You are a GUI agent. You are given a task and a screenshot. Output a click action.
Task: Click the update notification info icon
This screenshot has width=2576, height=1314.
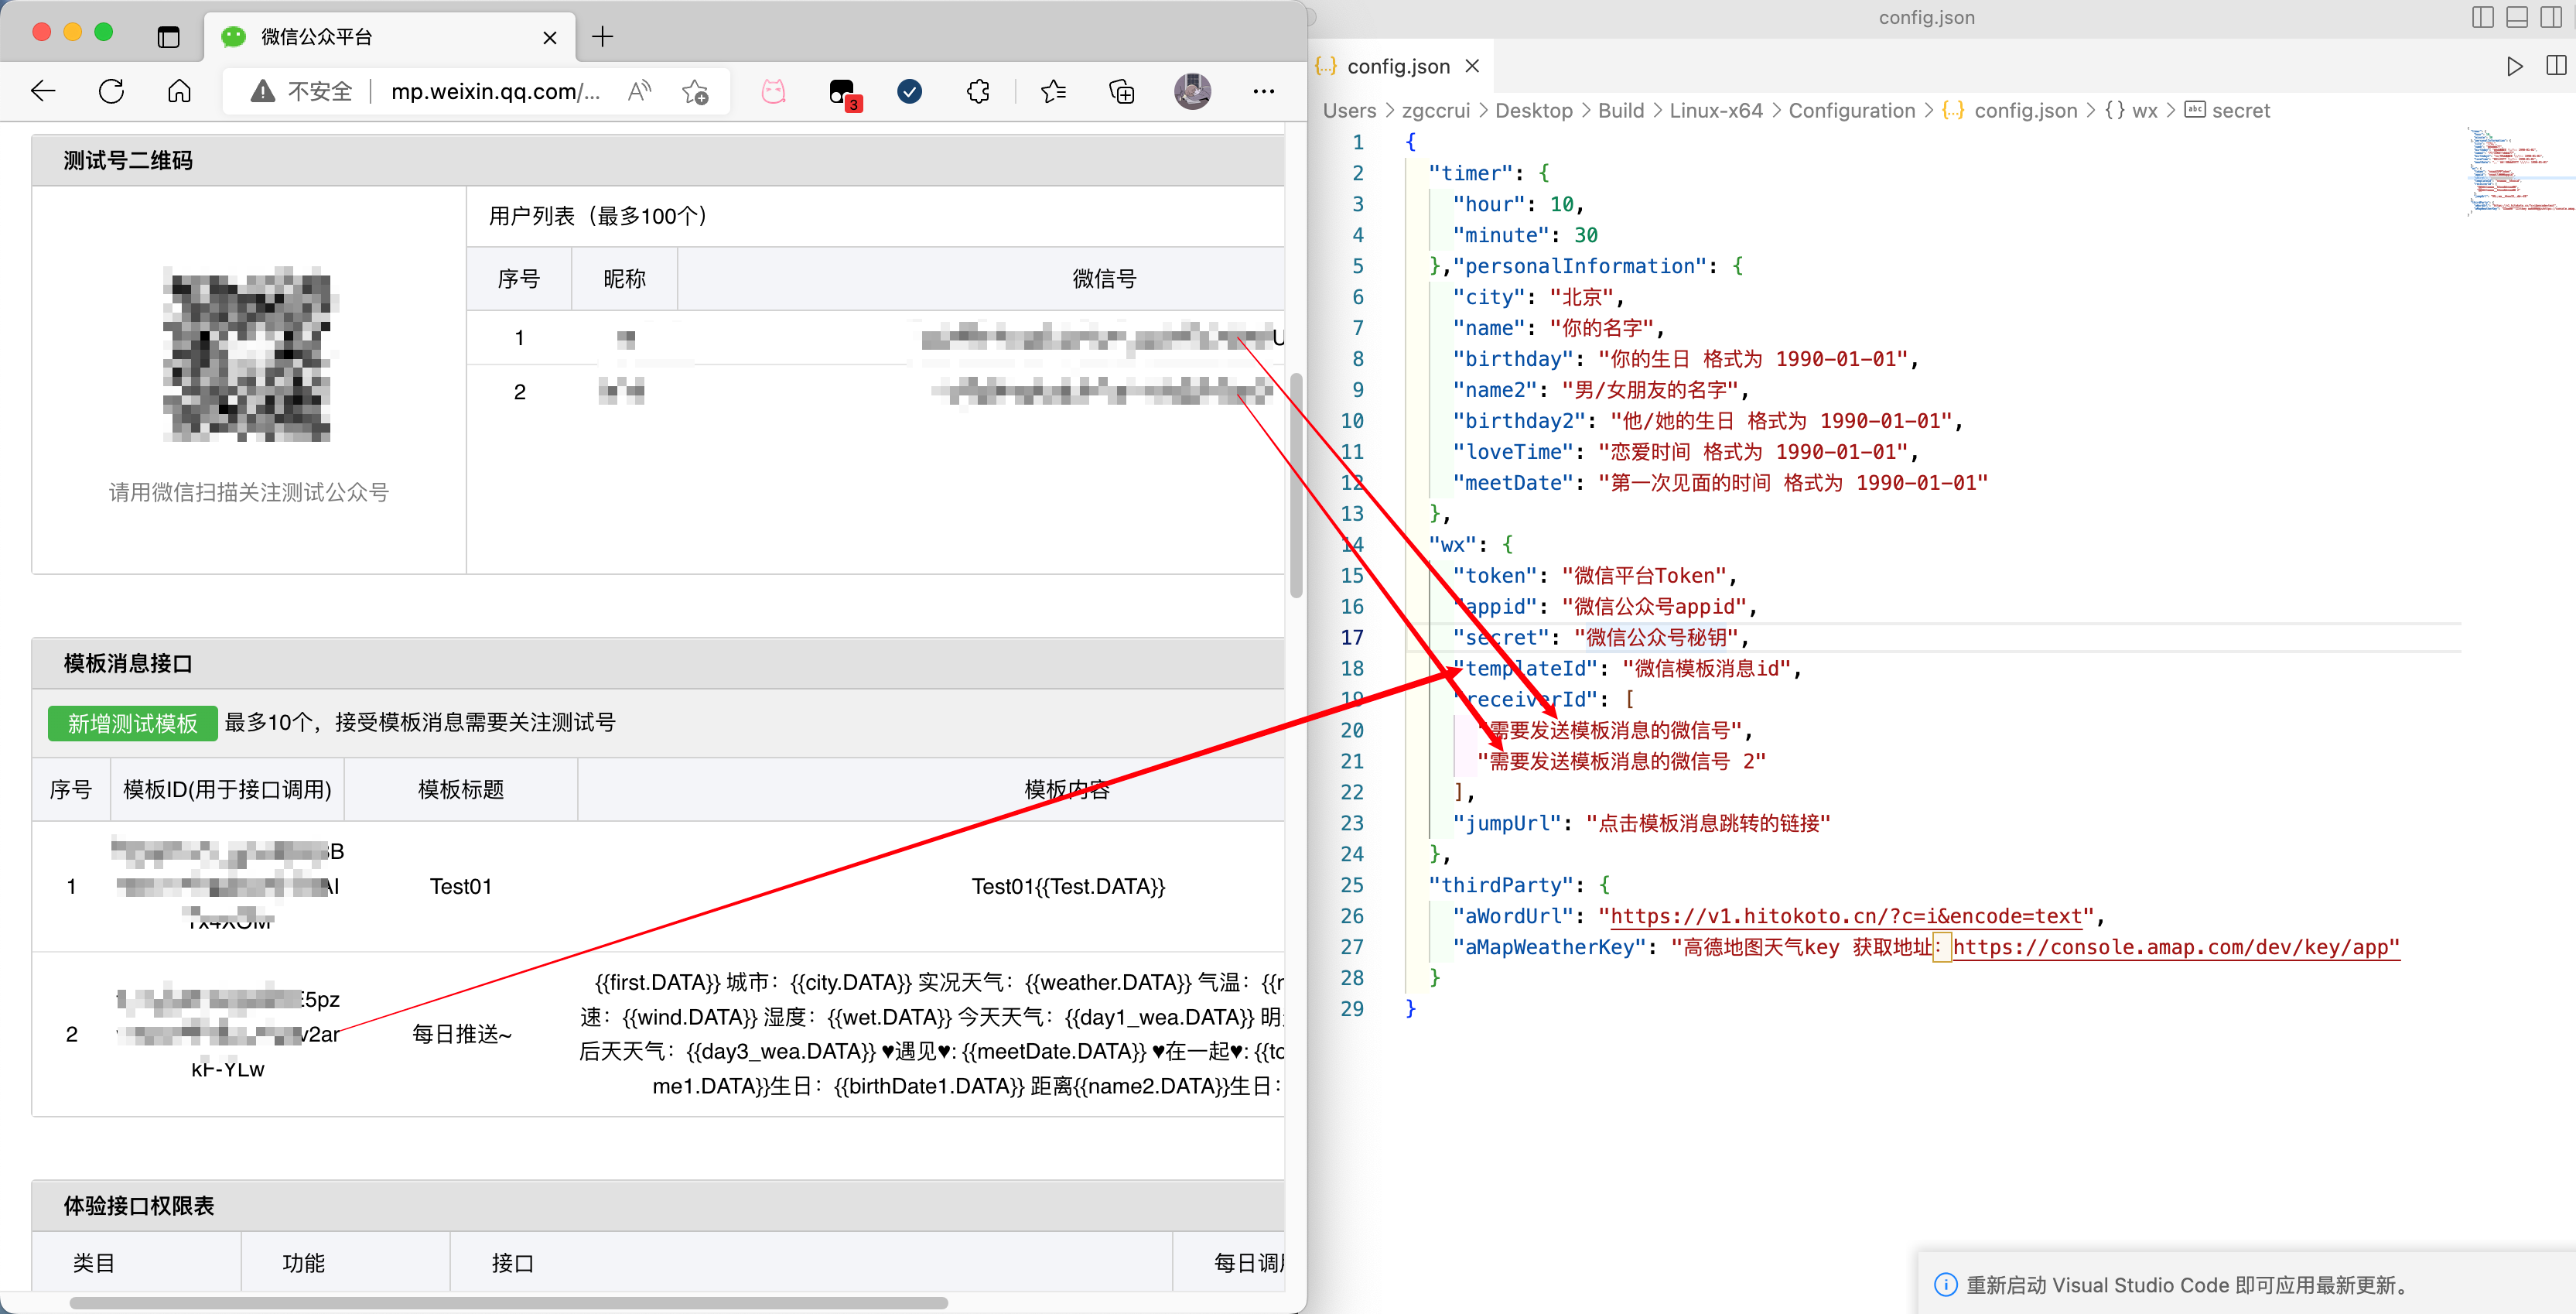[x=1945, y=1284]
